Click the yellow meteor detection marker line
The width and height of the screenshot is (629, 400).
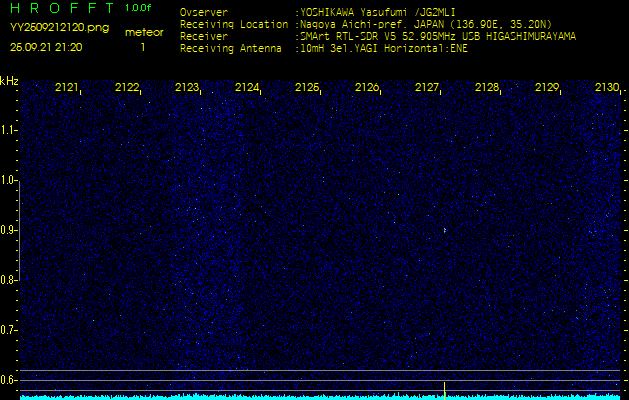(x=444, y=389)
